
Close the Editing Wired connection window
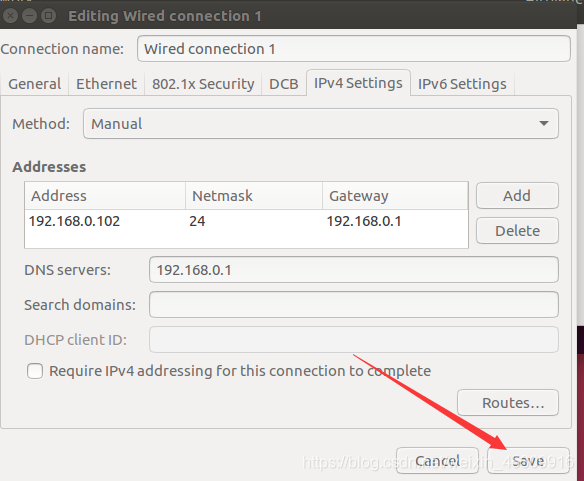10,16
